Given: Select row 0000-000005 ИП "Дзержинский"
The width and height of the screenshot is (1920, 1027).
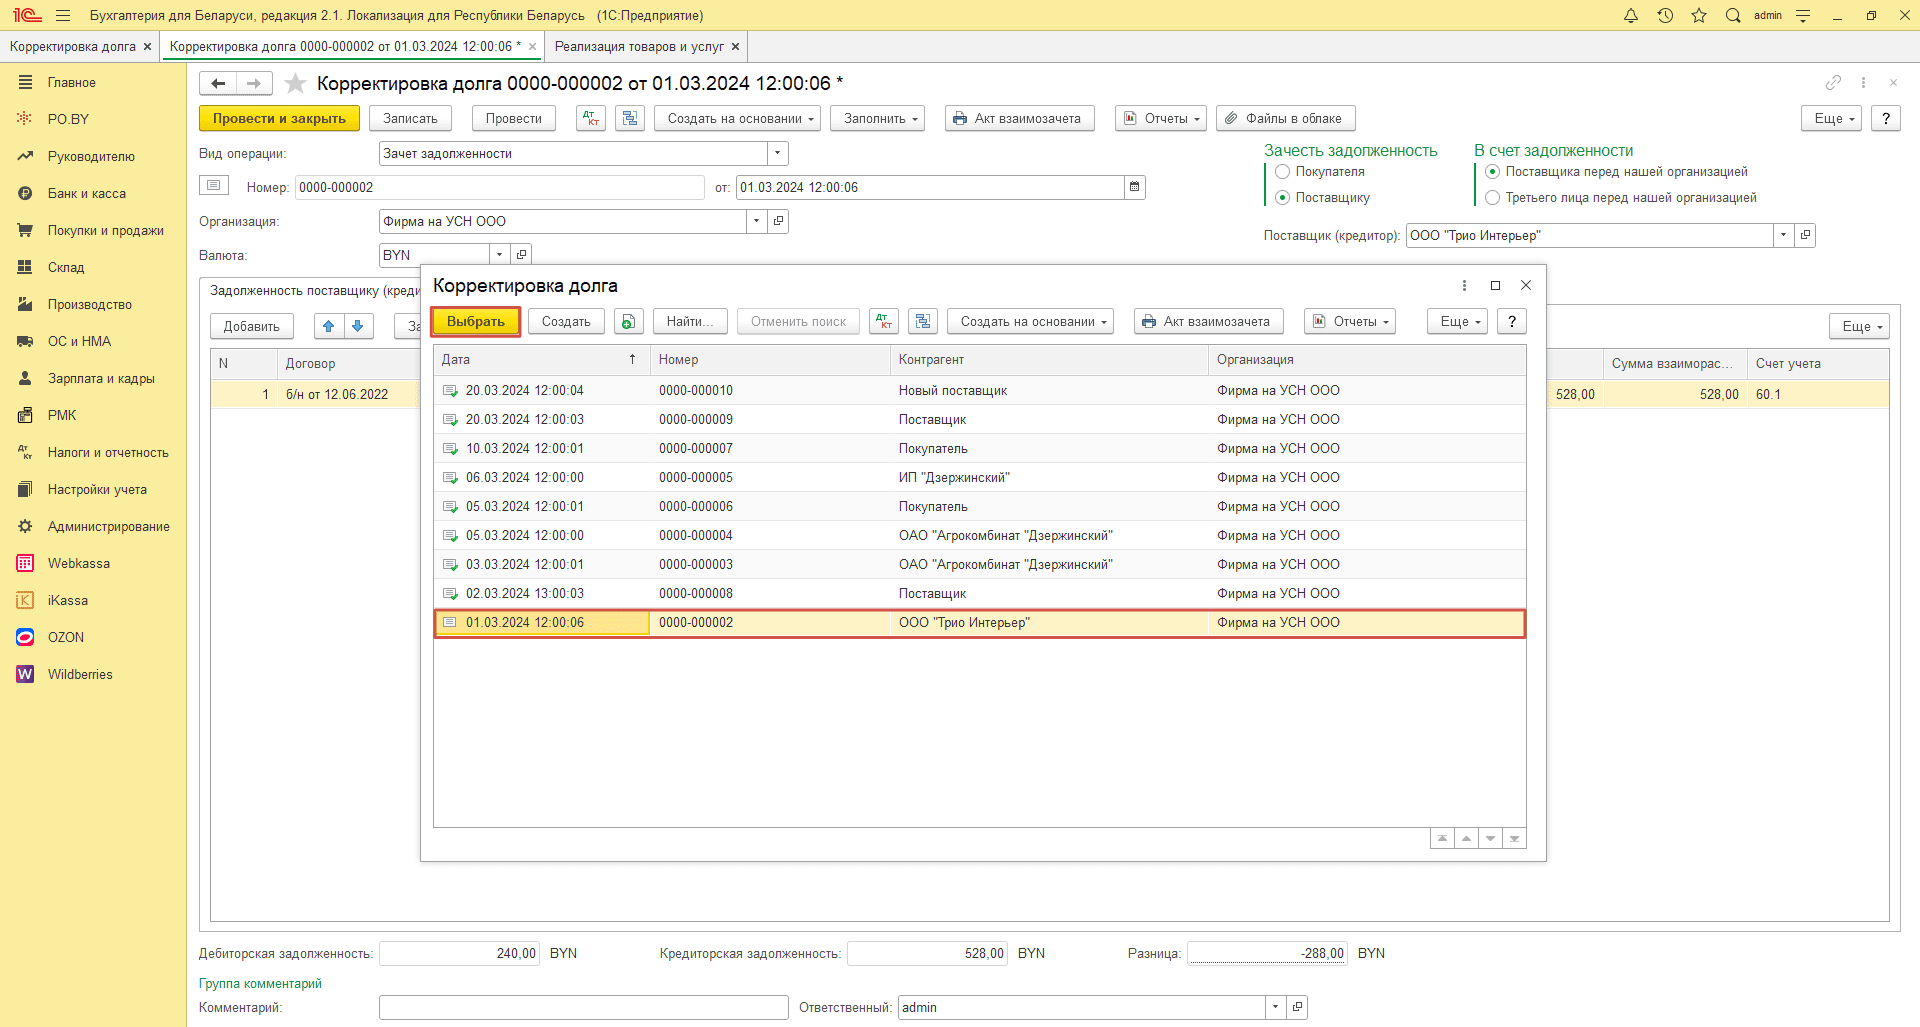Looking at the screenshot, I should pos(980,478).
